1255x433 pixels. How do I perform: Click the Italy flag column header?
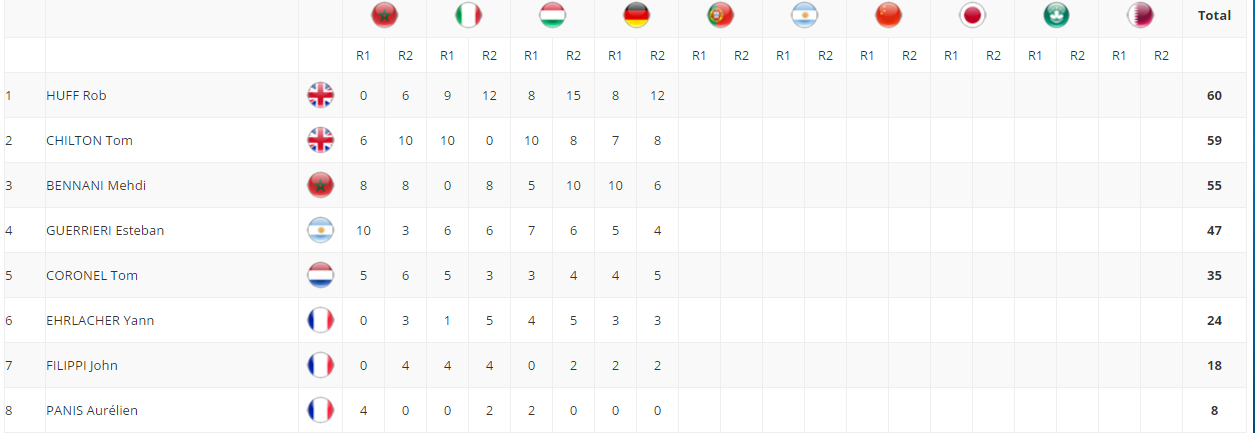[x=468, y=15]
